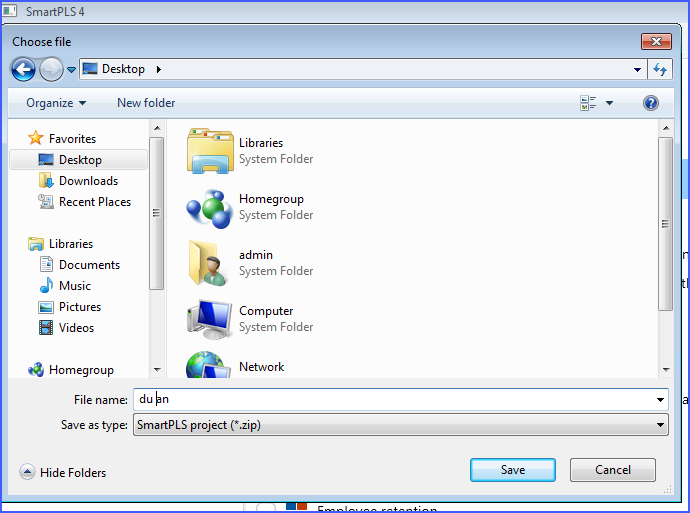
Task: Select the Homegroup system folder icon
Action: [x=210, y=207]
